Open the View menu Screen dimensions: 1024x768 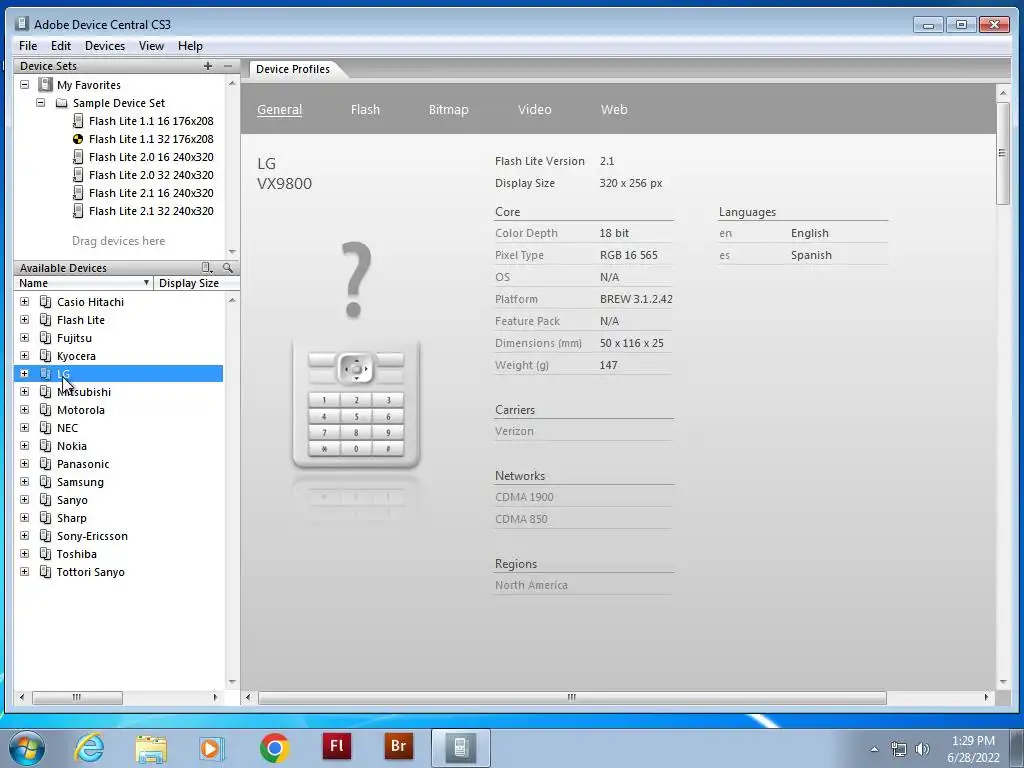click(x=151, y=46)
